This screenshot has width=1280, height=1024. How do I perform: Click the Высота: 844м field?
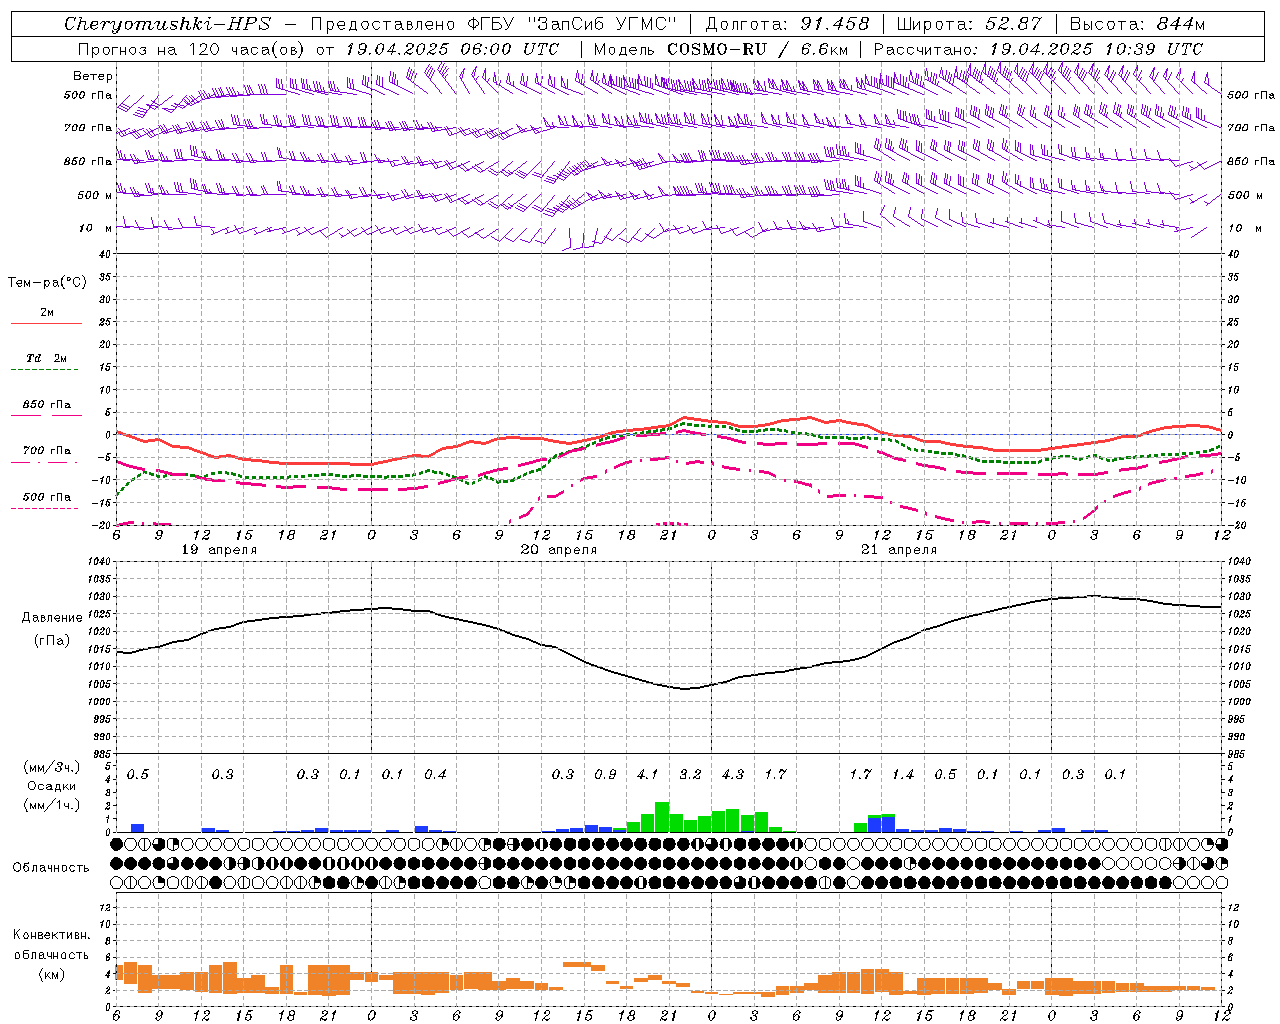click(x=1137, y=24)
